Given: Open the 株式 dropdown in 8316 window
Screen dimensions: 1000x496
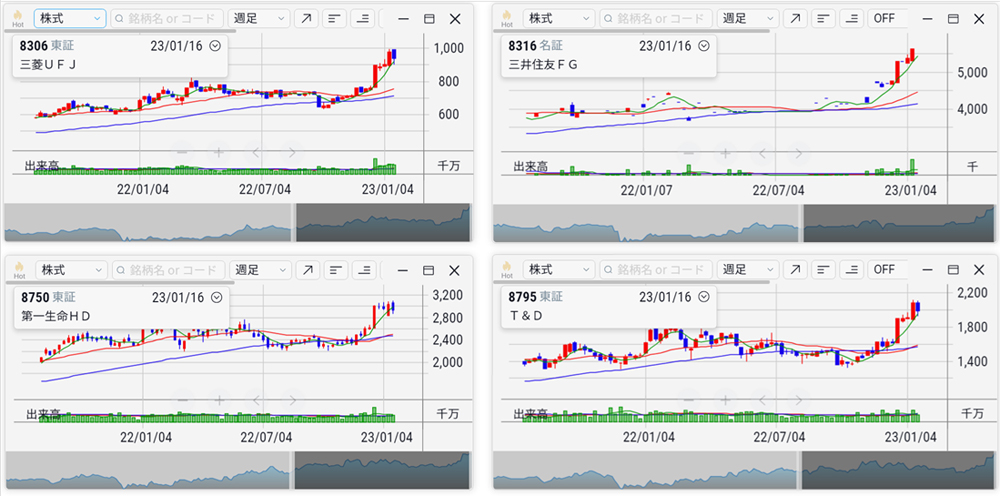Looking at the screenshot, I should [x=558, y=18].
